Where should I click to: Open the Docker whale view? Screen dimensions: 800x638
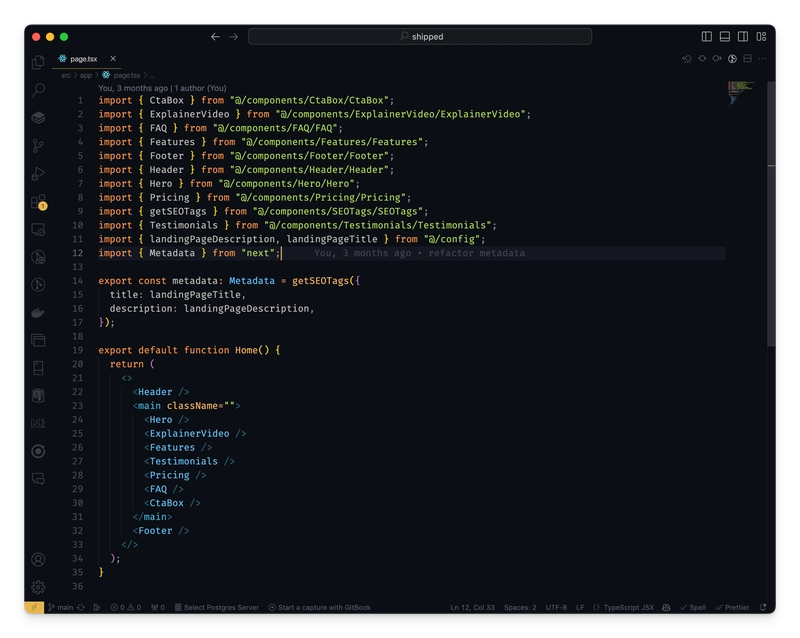point(38,312)
